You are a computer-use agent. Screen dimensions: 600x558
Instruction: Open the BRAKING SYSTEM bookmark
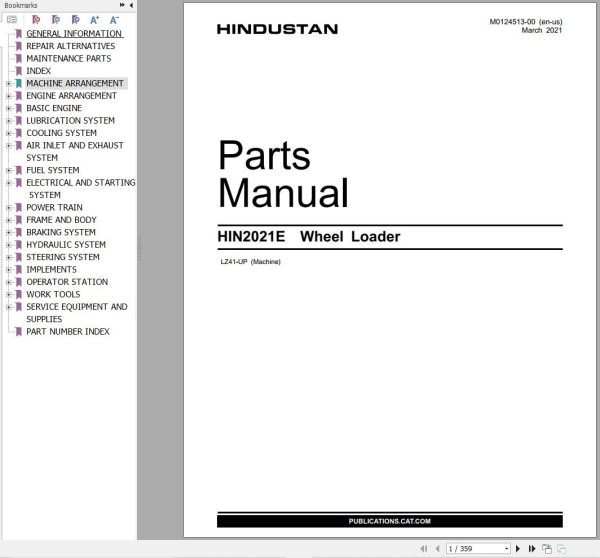point(61,232)
